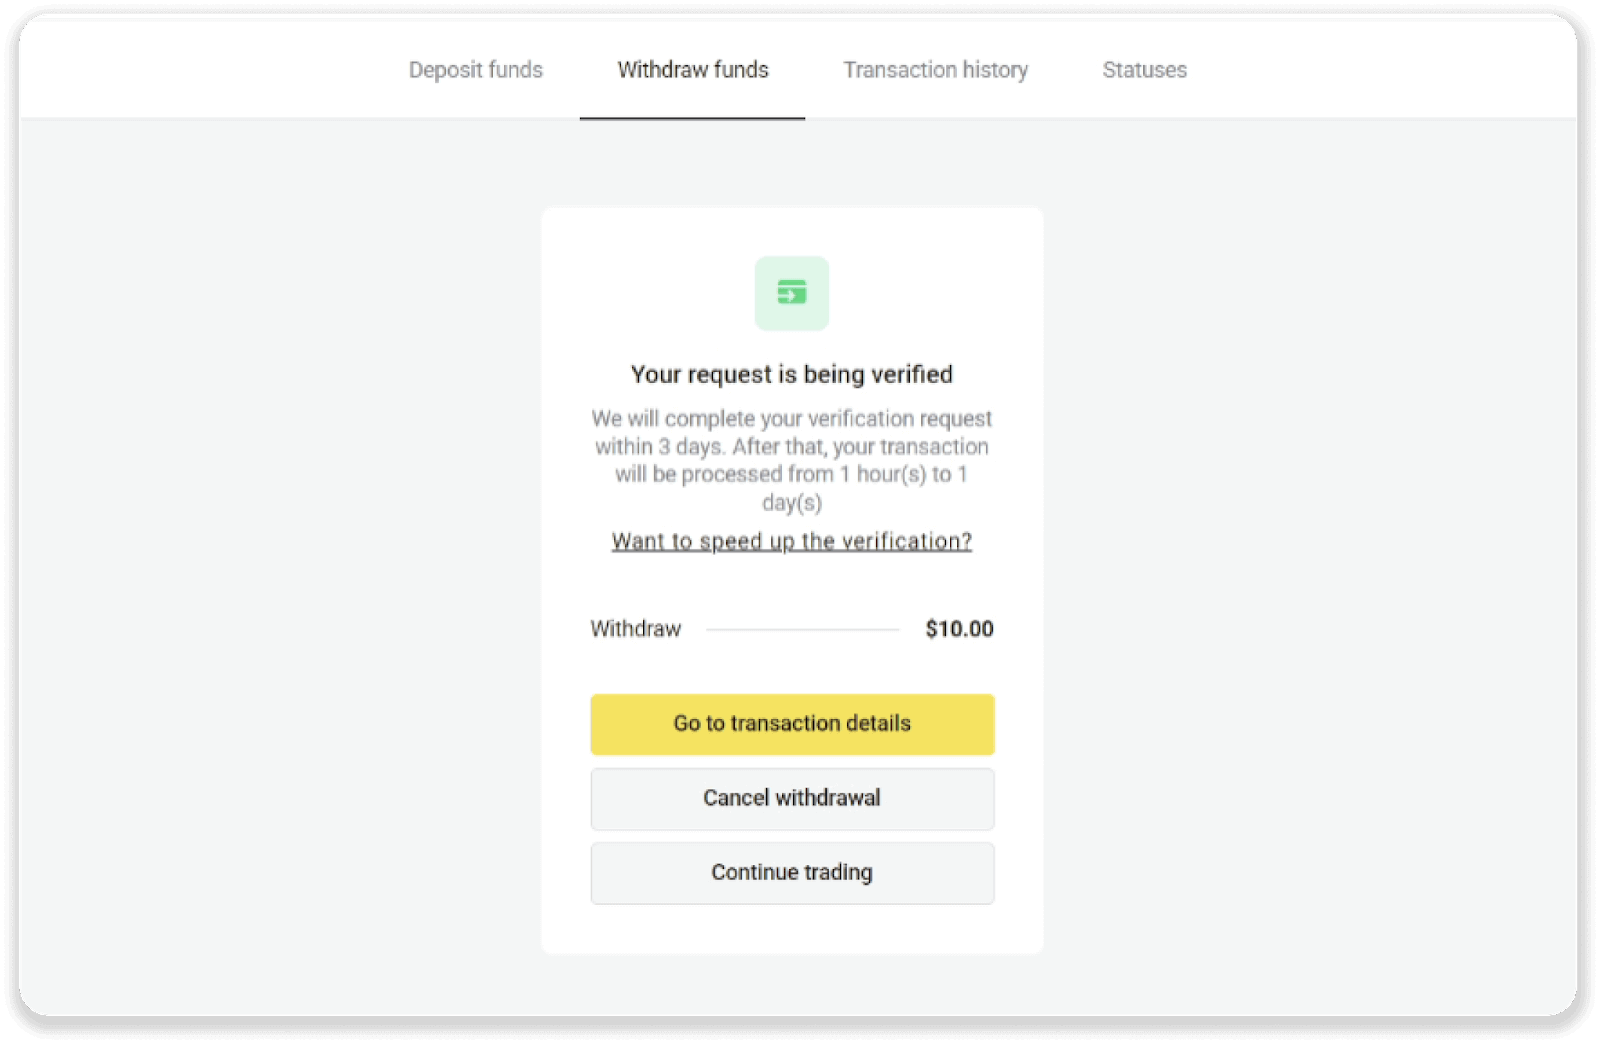View the Statuses tab
1600x1044 pixels.
1144,70
